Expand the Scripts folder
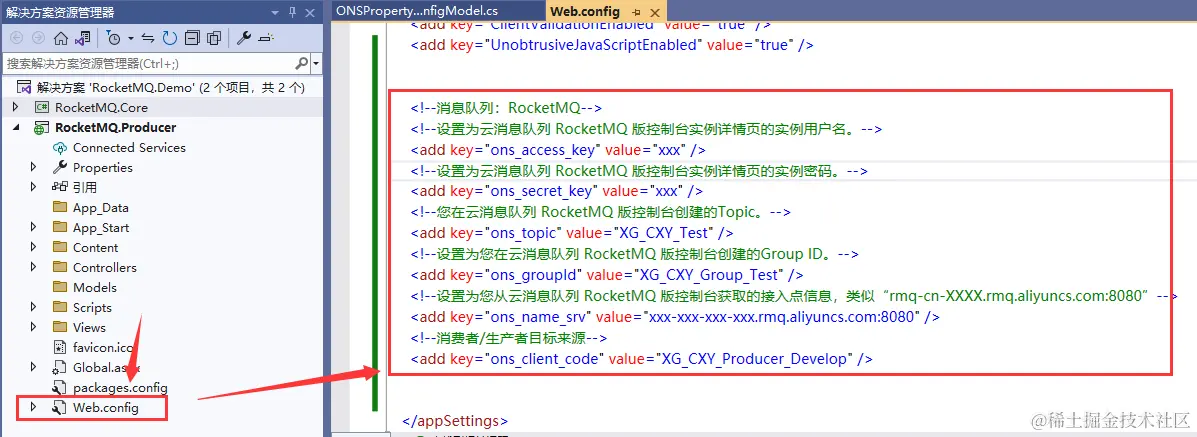1197x437 pixels. (33, 307)
